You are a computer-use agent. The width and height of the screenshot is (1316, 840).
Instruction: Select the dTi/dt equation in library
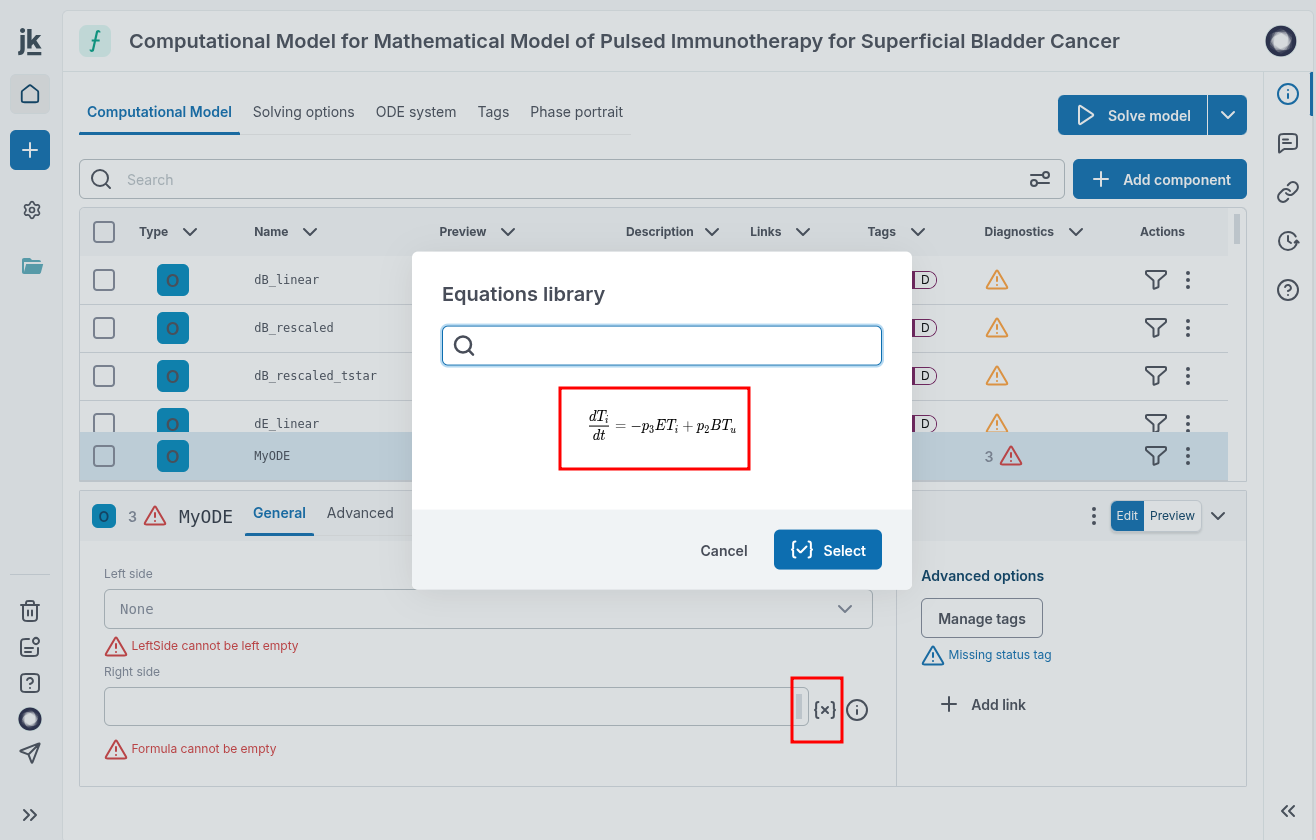point(654,428)
